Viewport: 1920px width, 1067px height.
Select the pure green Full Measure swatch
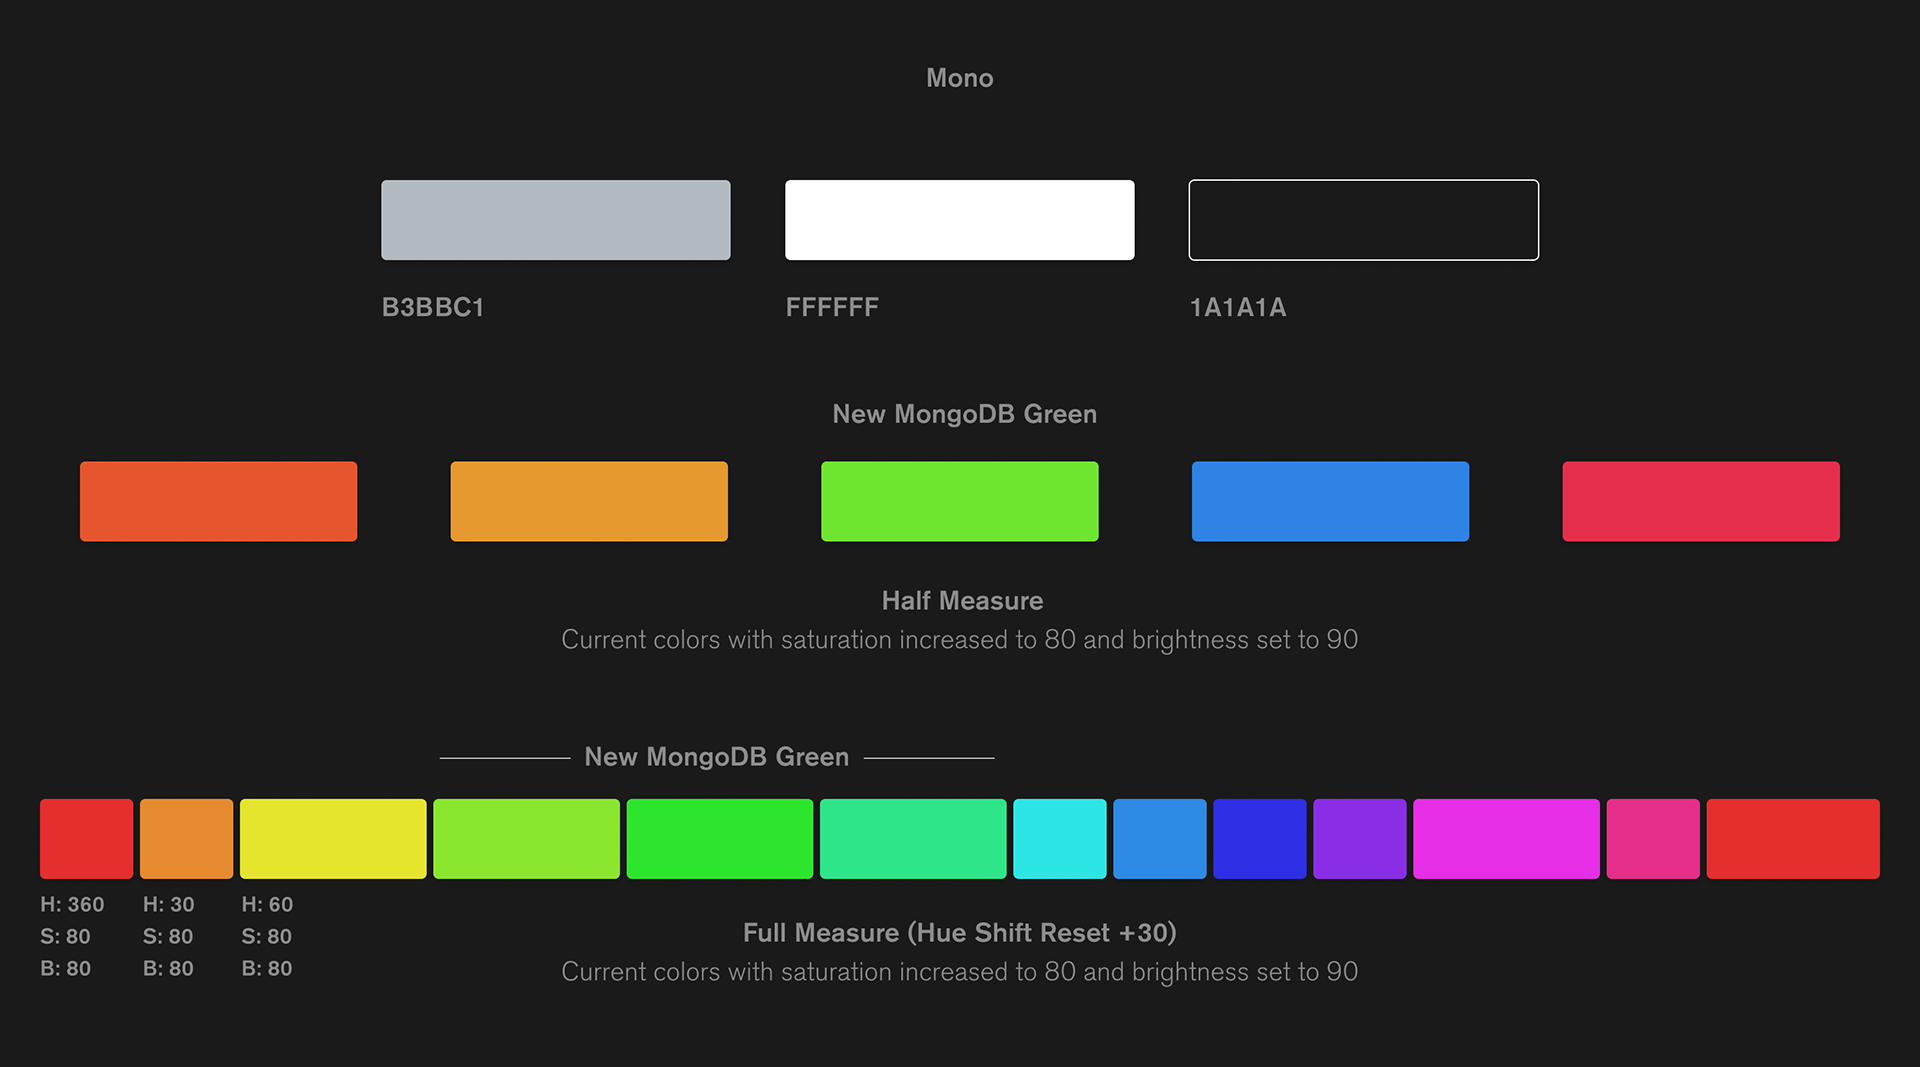pos(720,839)
